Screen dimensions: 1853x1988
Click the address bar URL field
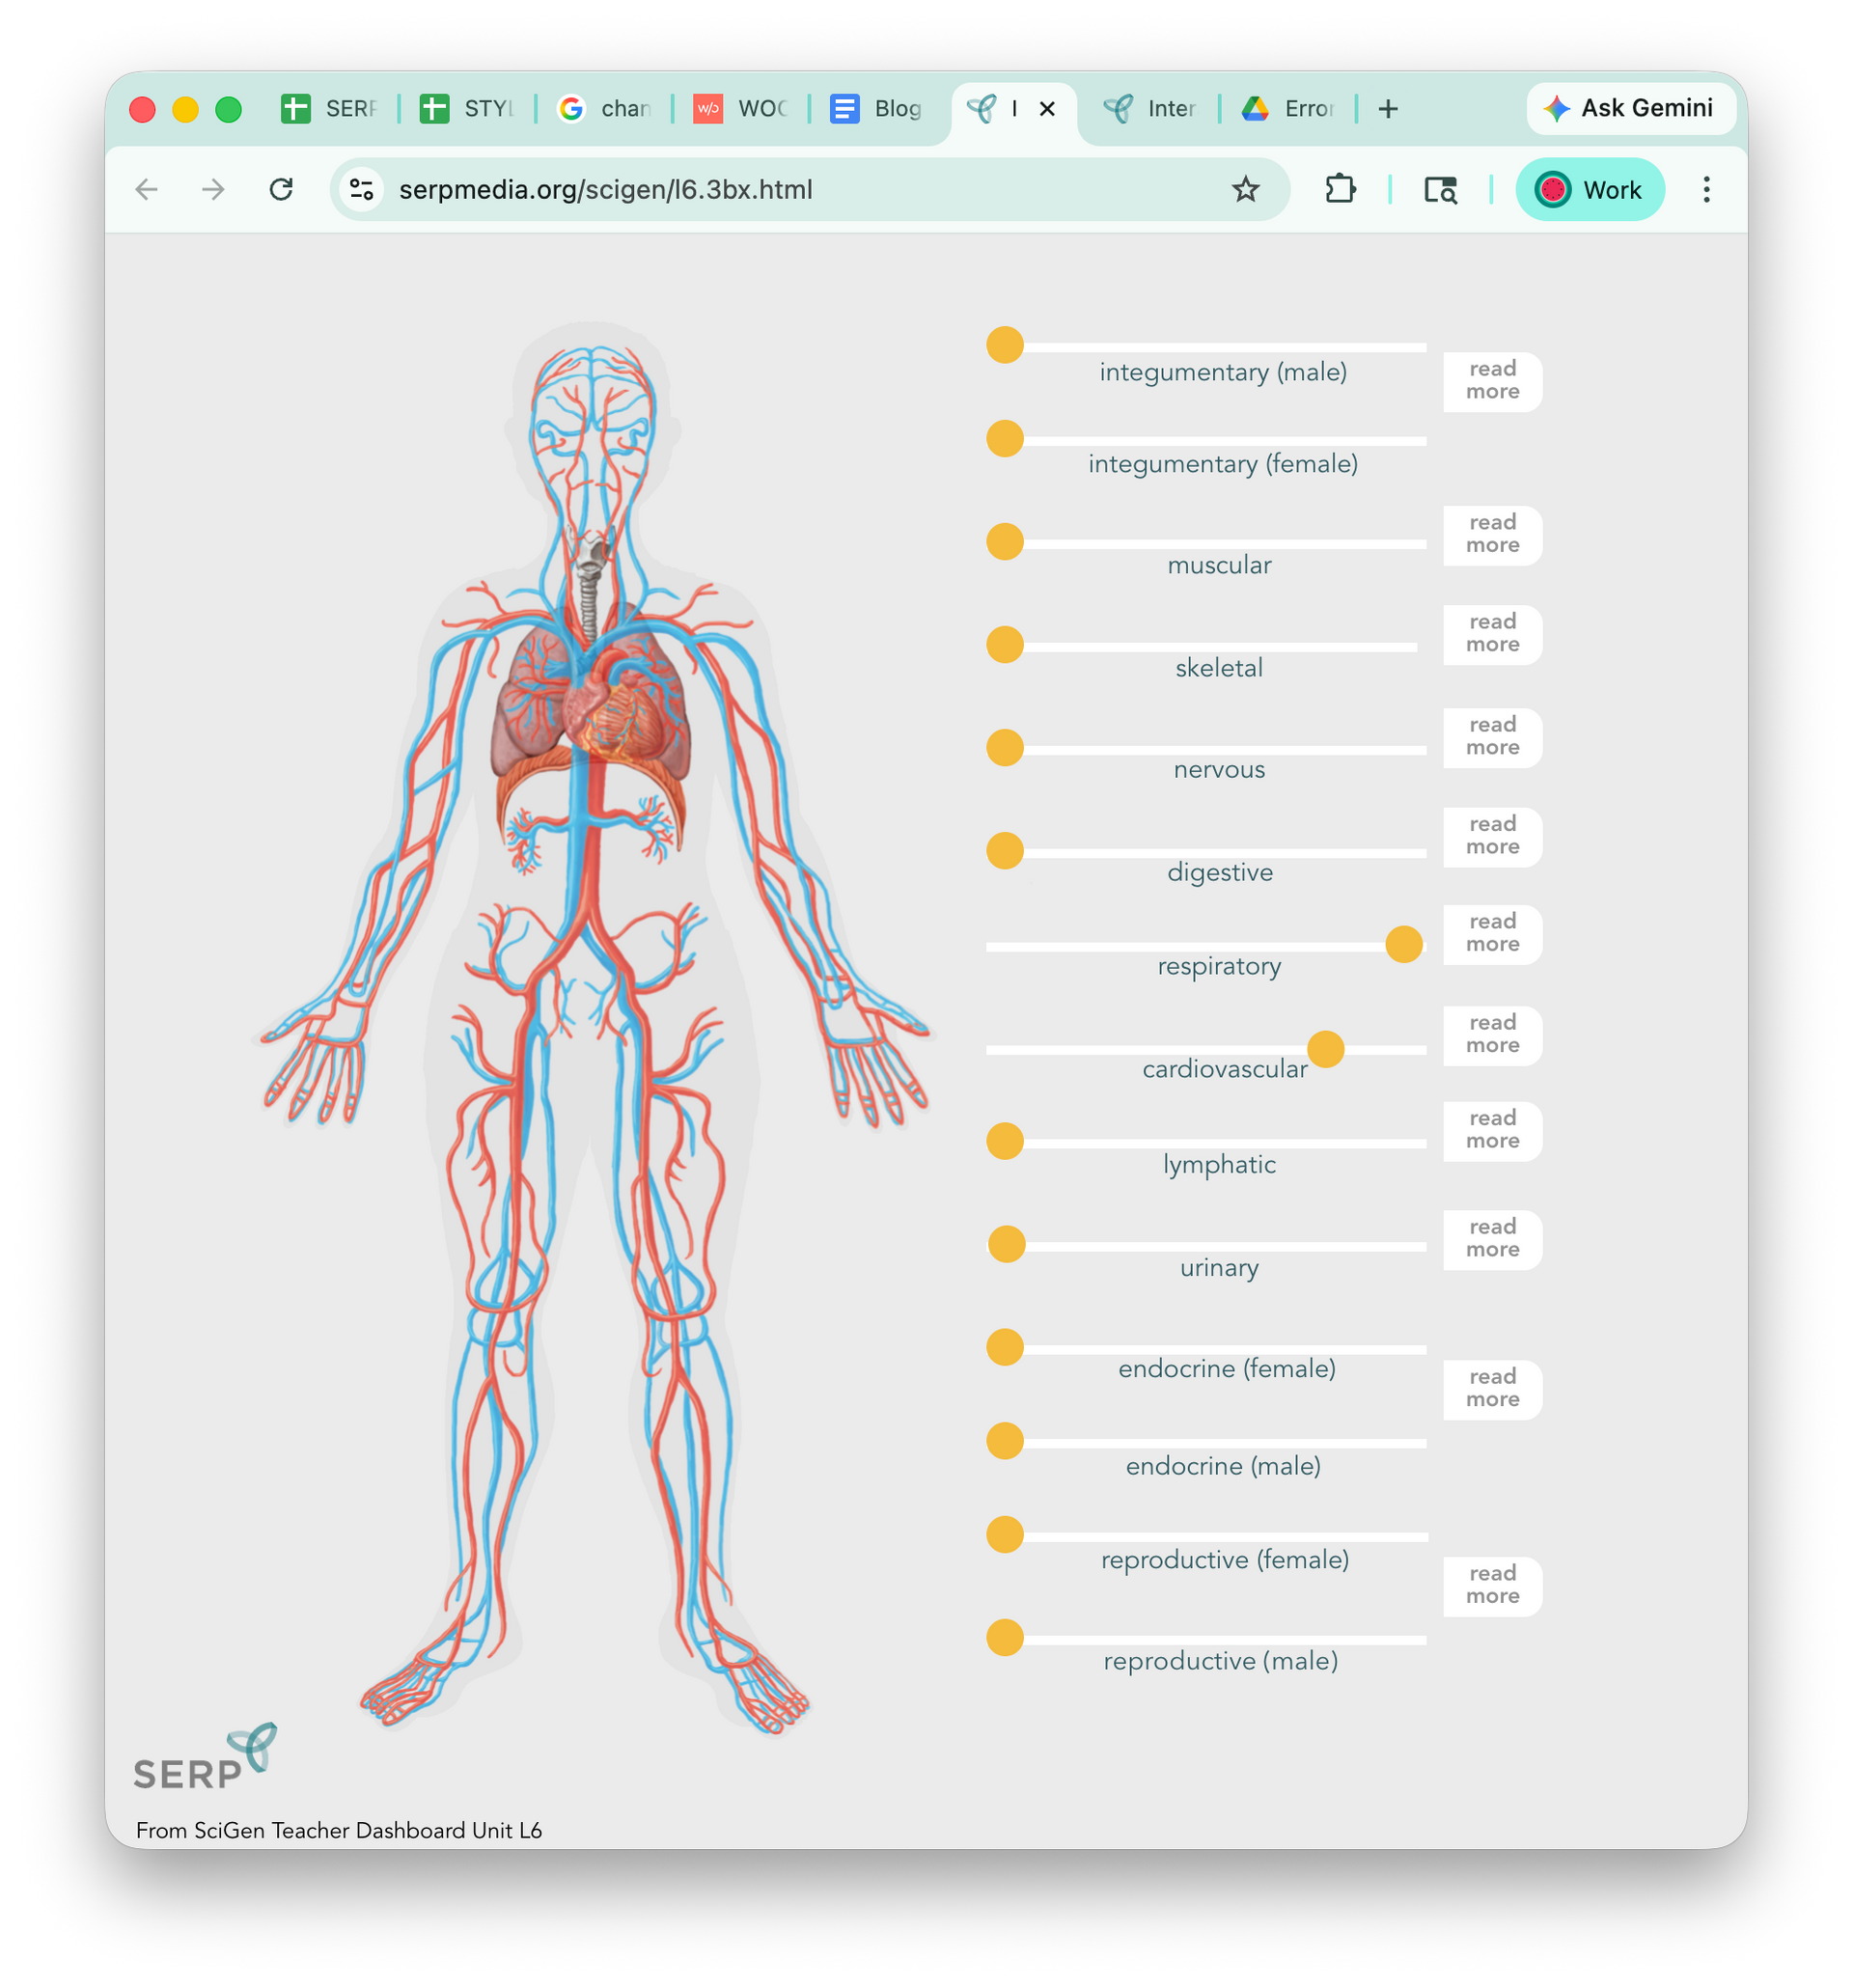[700, 189]
